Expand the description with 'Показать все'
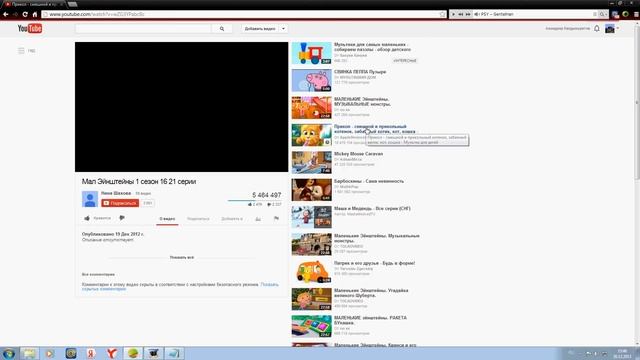This screenshot has width=640, height=360. [x=182, y=258]
